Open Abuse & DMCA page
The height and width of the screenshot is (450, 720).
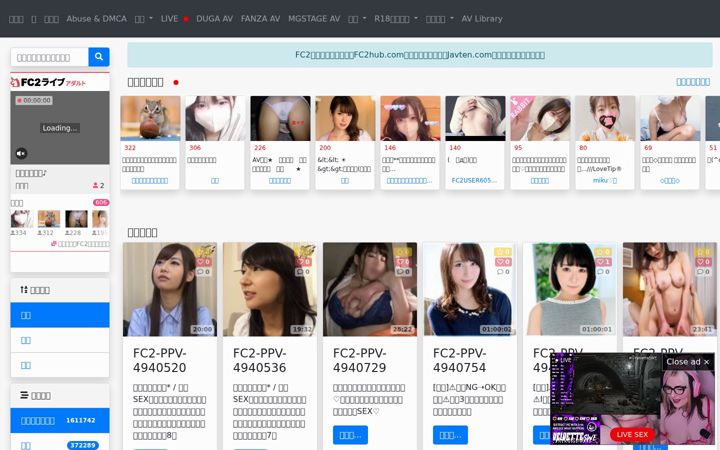(96, 19)
